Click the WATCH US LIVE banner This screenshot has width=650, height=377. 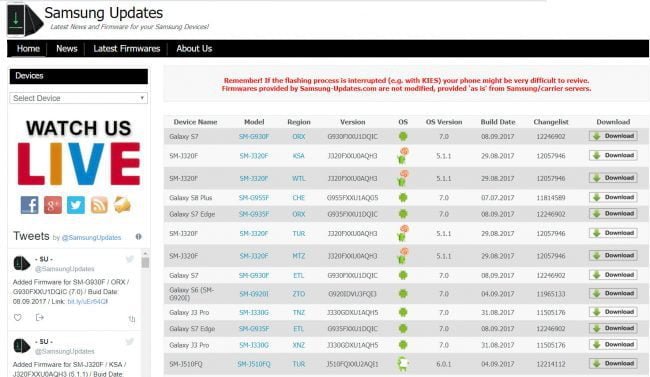click(78, 152)
